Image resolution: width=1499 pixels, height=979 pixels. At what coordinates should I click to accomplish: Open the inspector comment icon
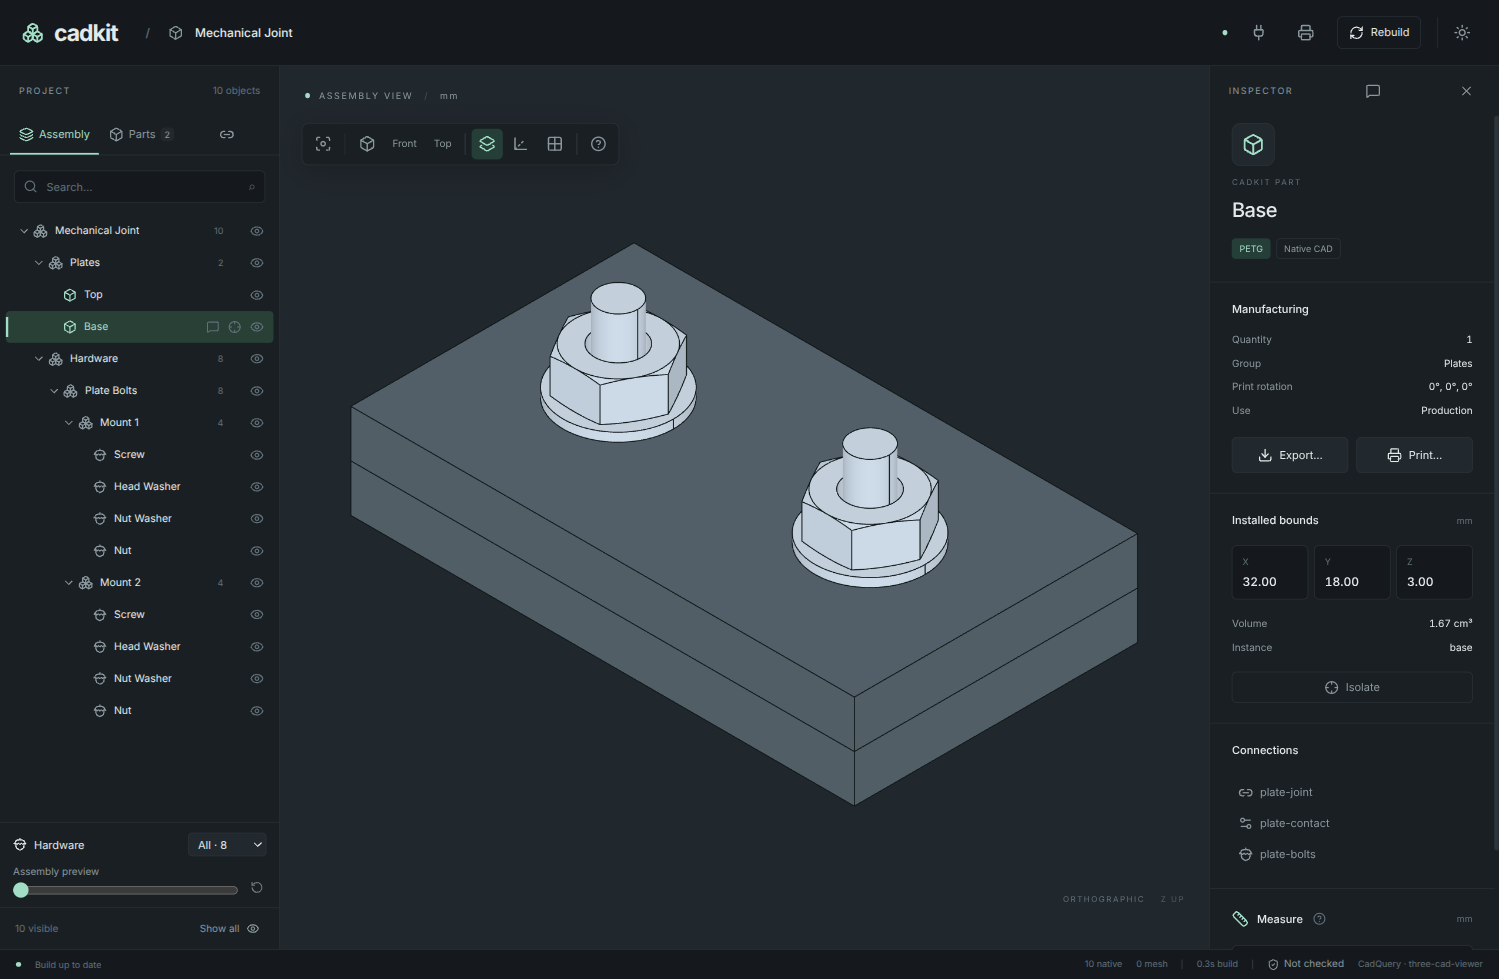(1373, 91)
